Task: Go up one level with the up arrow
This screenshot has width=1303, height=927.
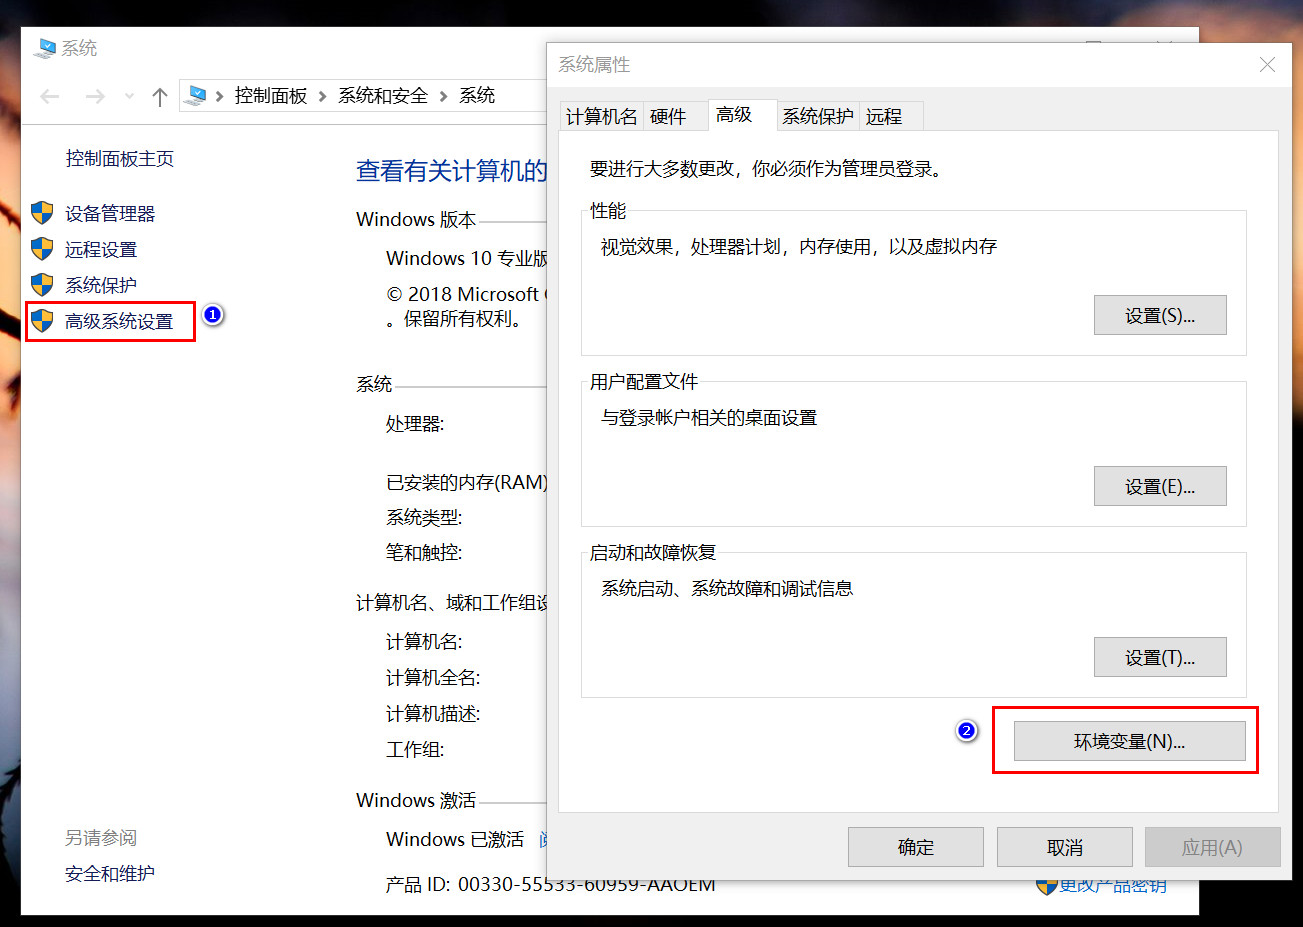Action: pos(159,96)
